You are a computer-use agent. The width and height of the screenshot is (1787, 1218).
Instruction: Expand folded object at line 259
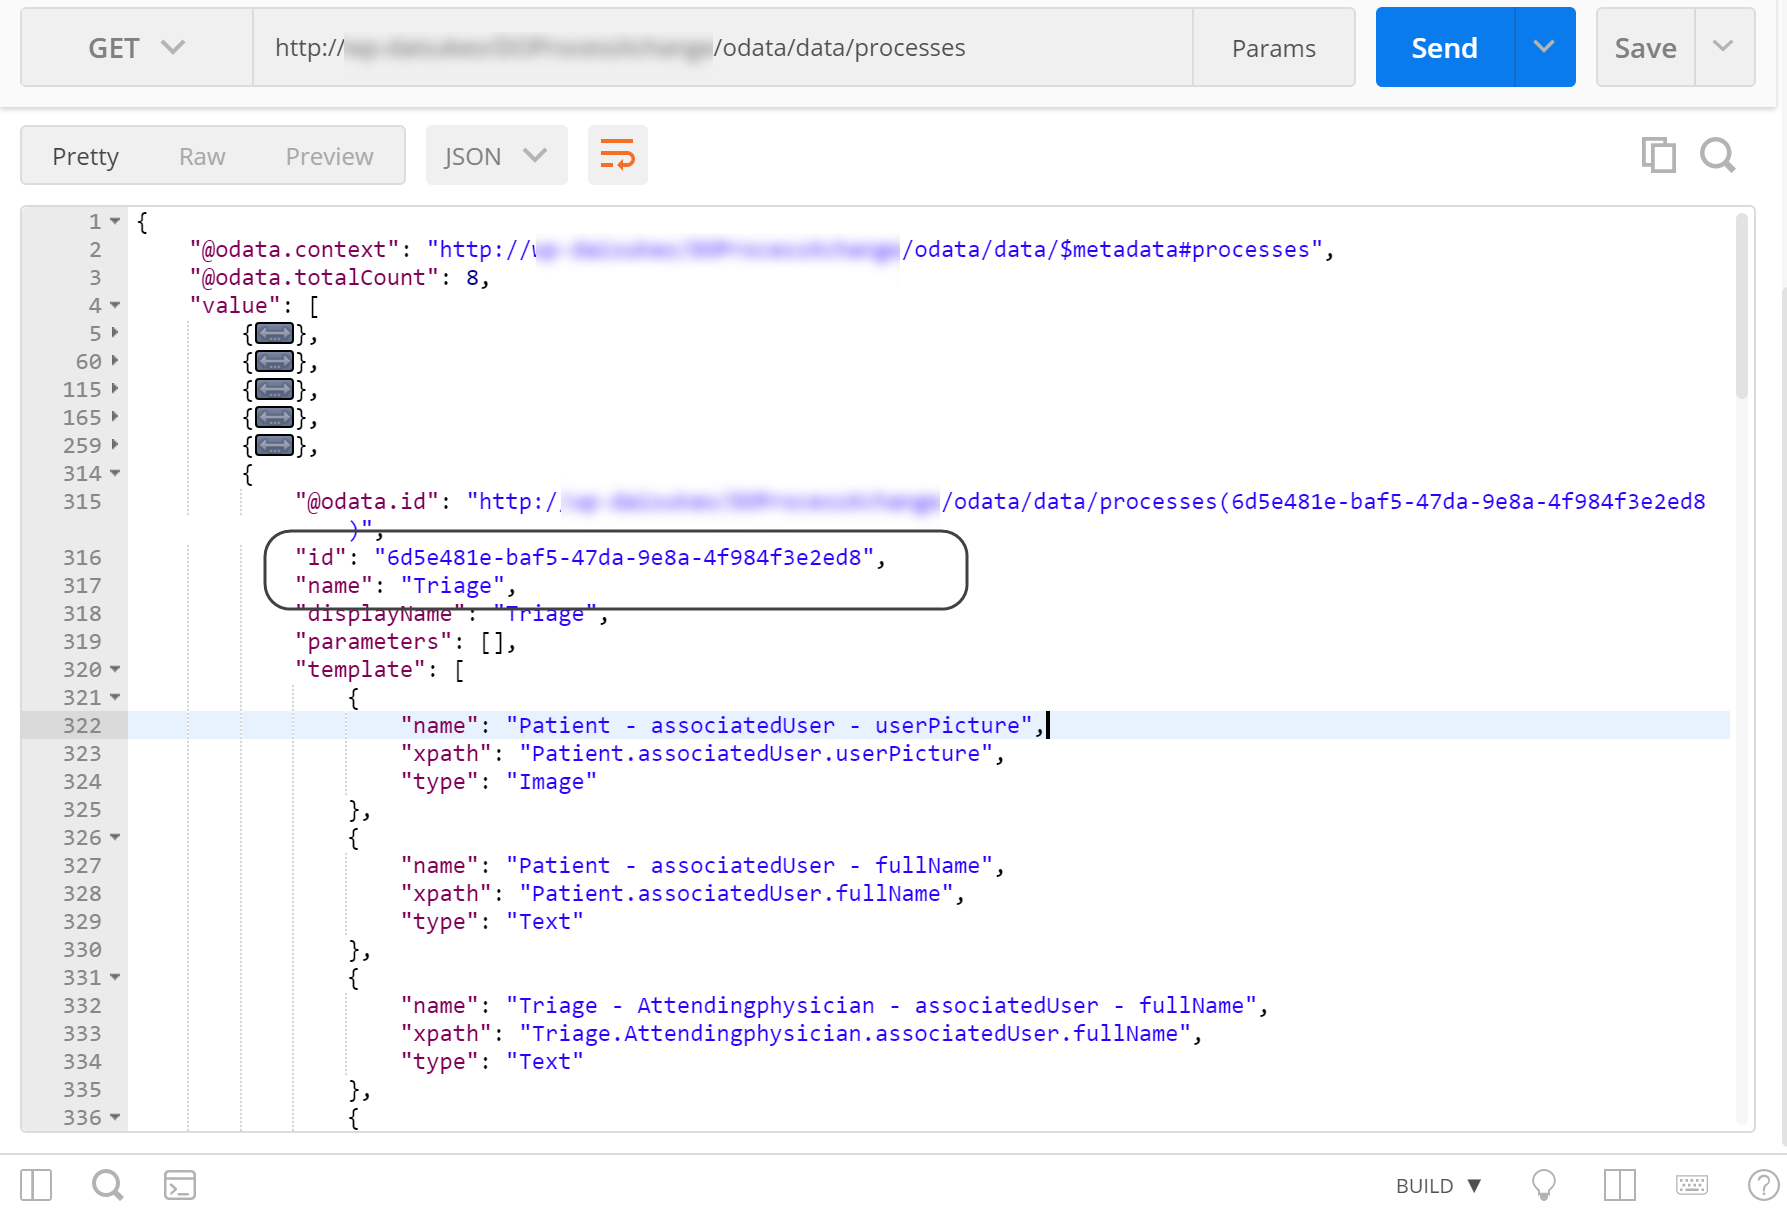tap(115, 445)
